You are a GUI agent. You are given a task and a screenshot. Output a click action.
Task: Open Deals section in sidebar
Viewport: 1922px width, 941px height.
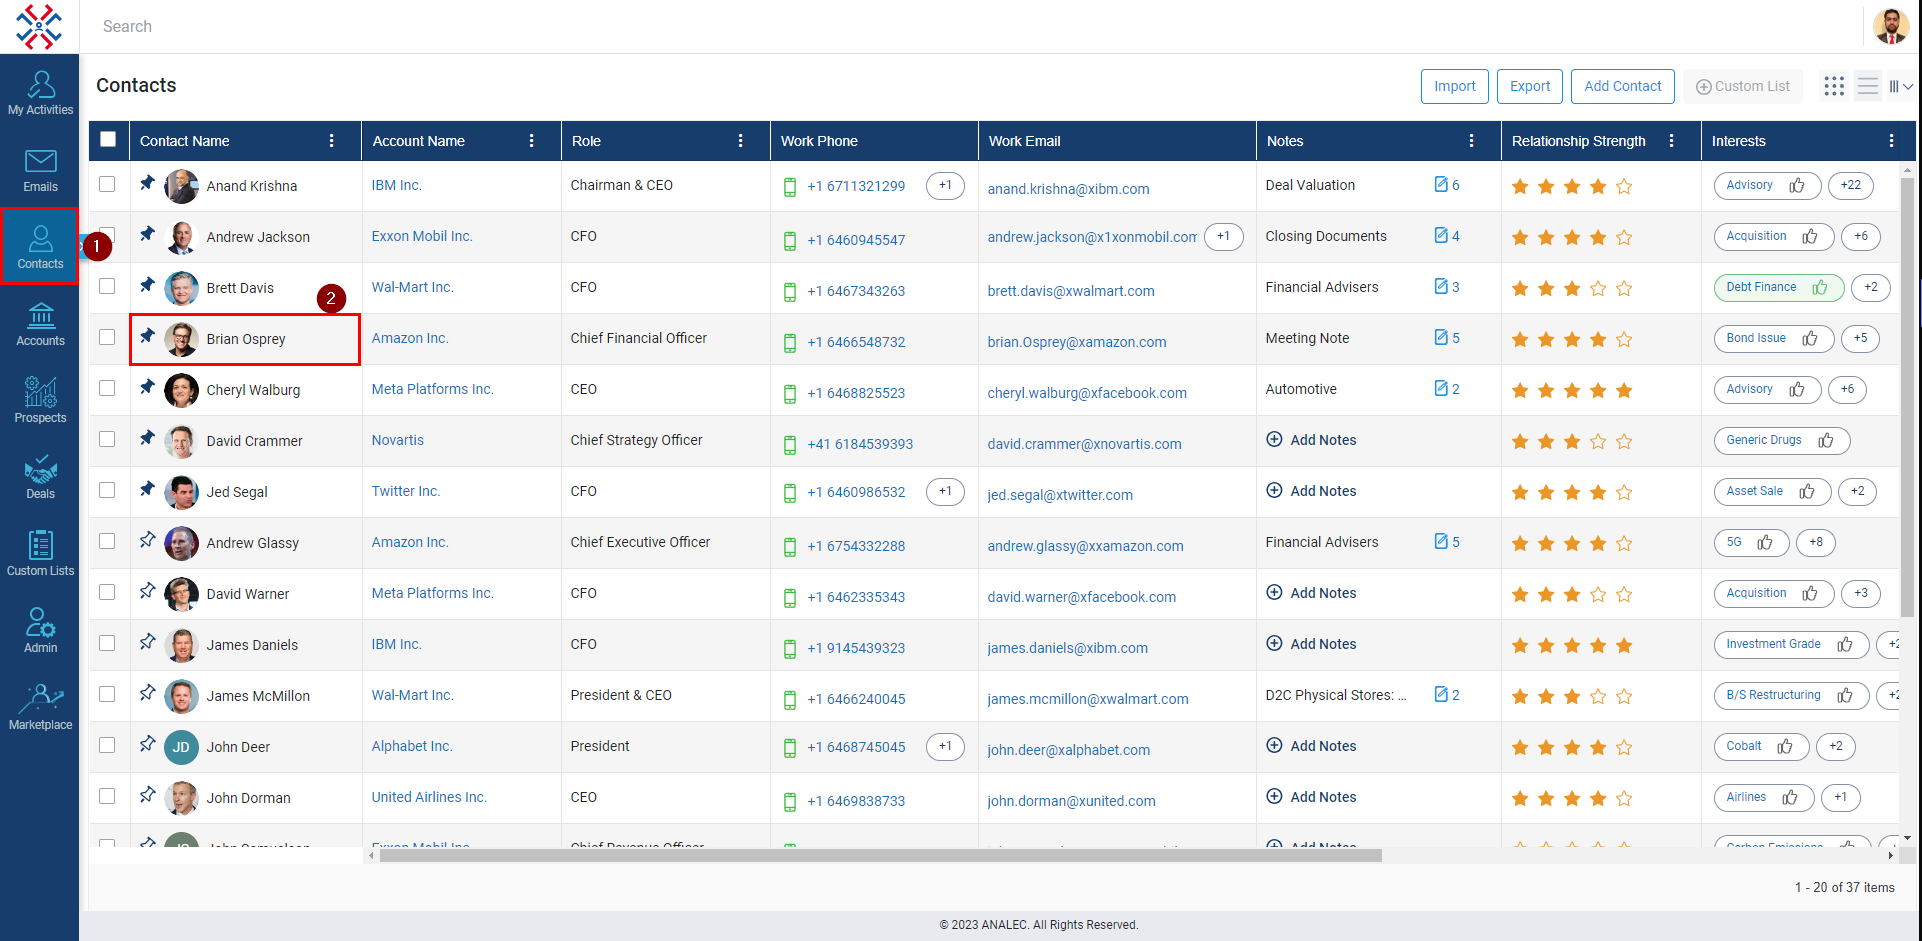point(40,477)
